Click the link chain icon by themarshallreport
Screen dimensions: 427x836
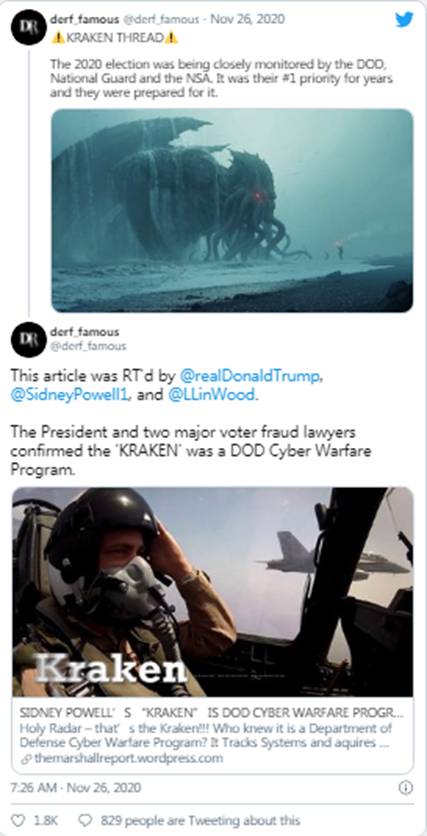pos(27,759)
